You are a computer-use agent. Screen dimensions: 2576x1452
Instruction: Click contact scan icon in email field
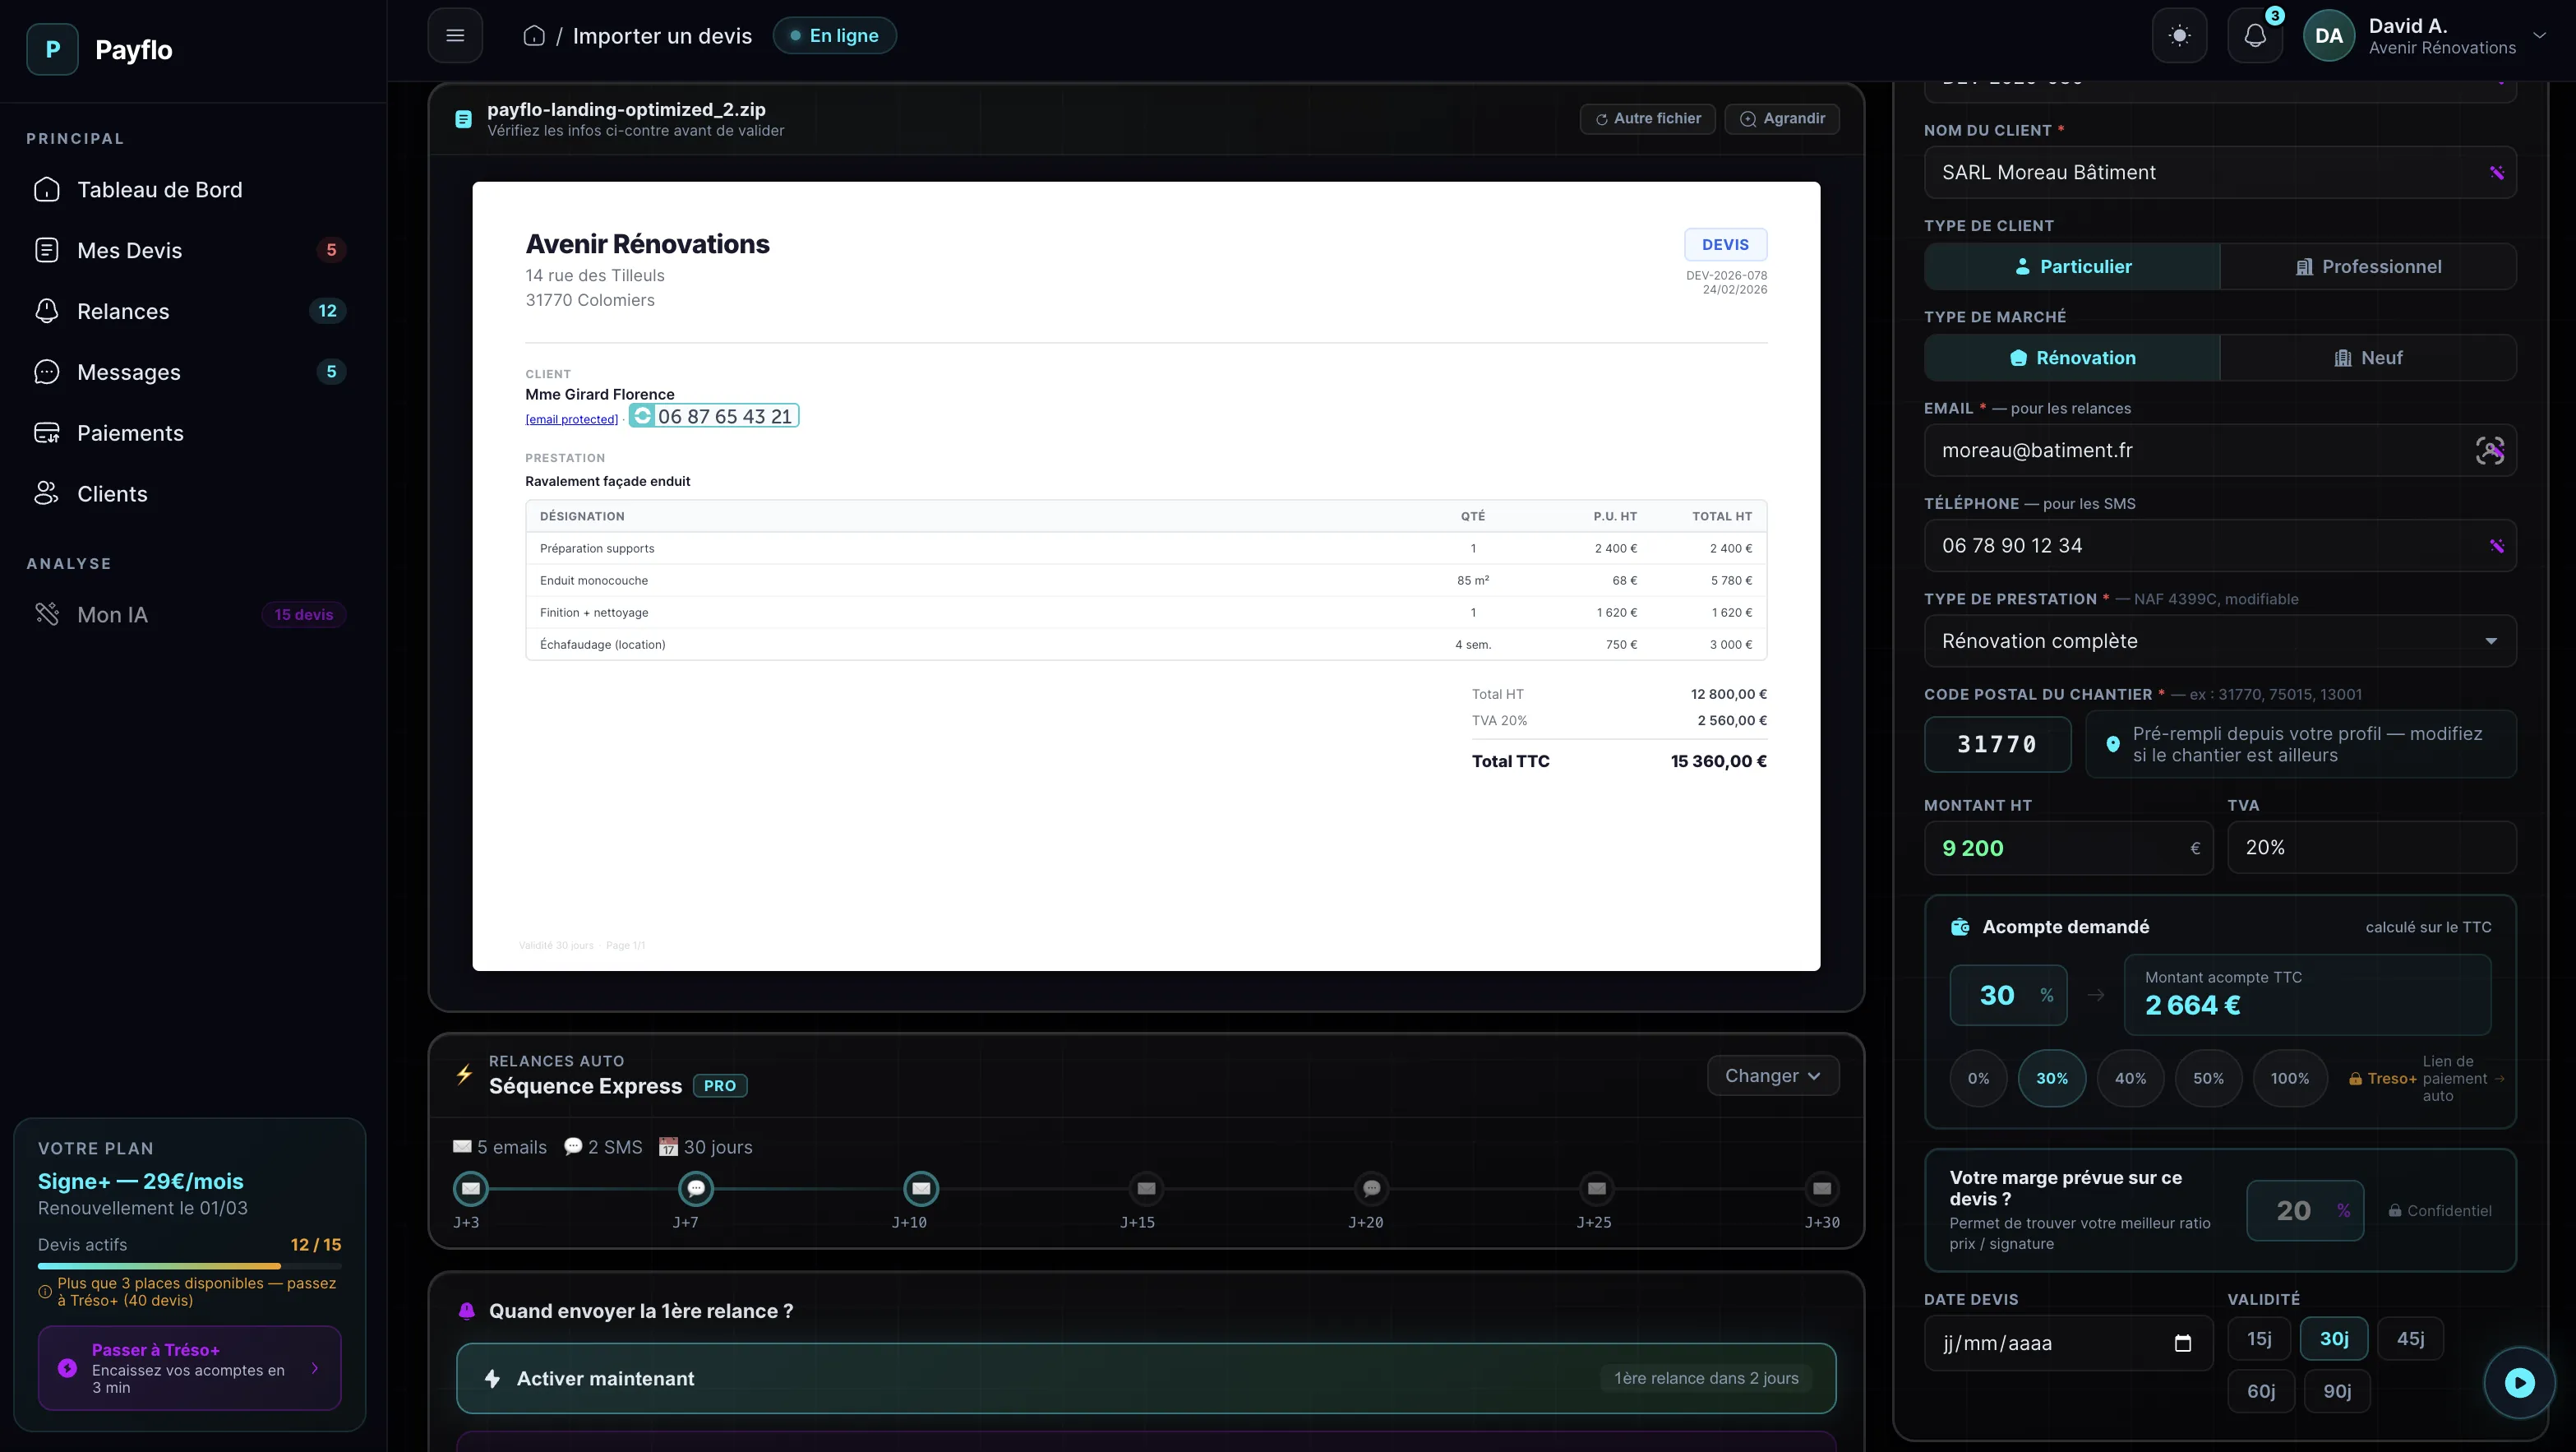2489,451
